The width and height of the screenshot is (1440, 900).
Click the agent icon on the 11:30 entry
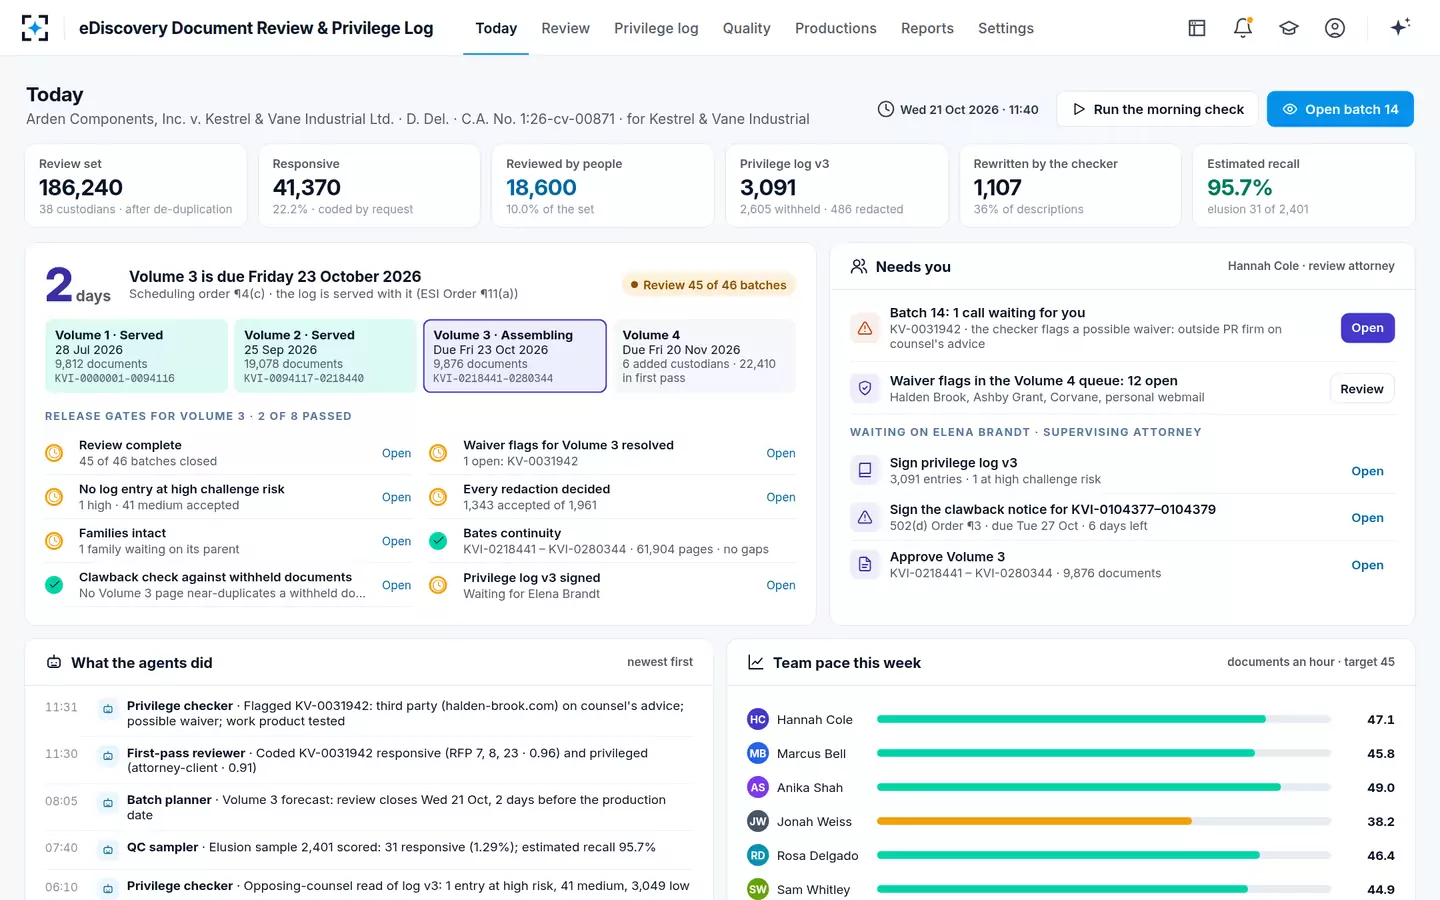pyautogui.click(x=107, y=756)
